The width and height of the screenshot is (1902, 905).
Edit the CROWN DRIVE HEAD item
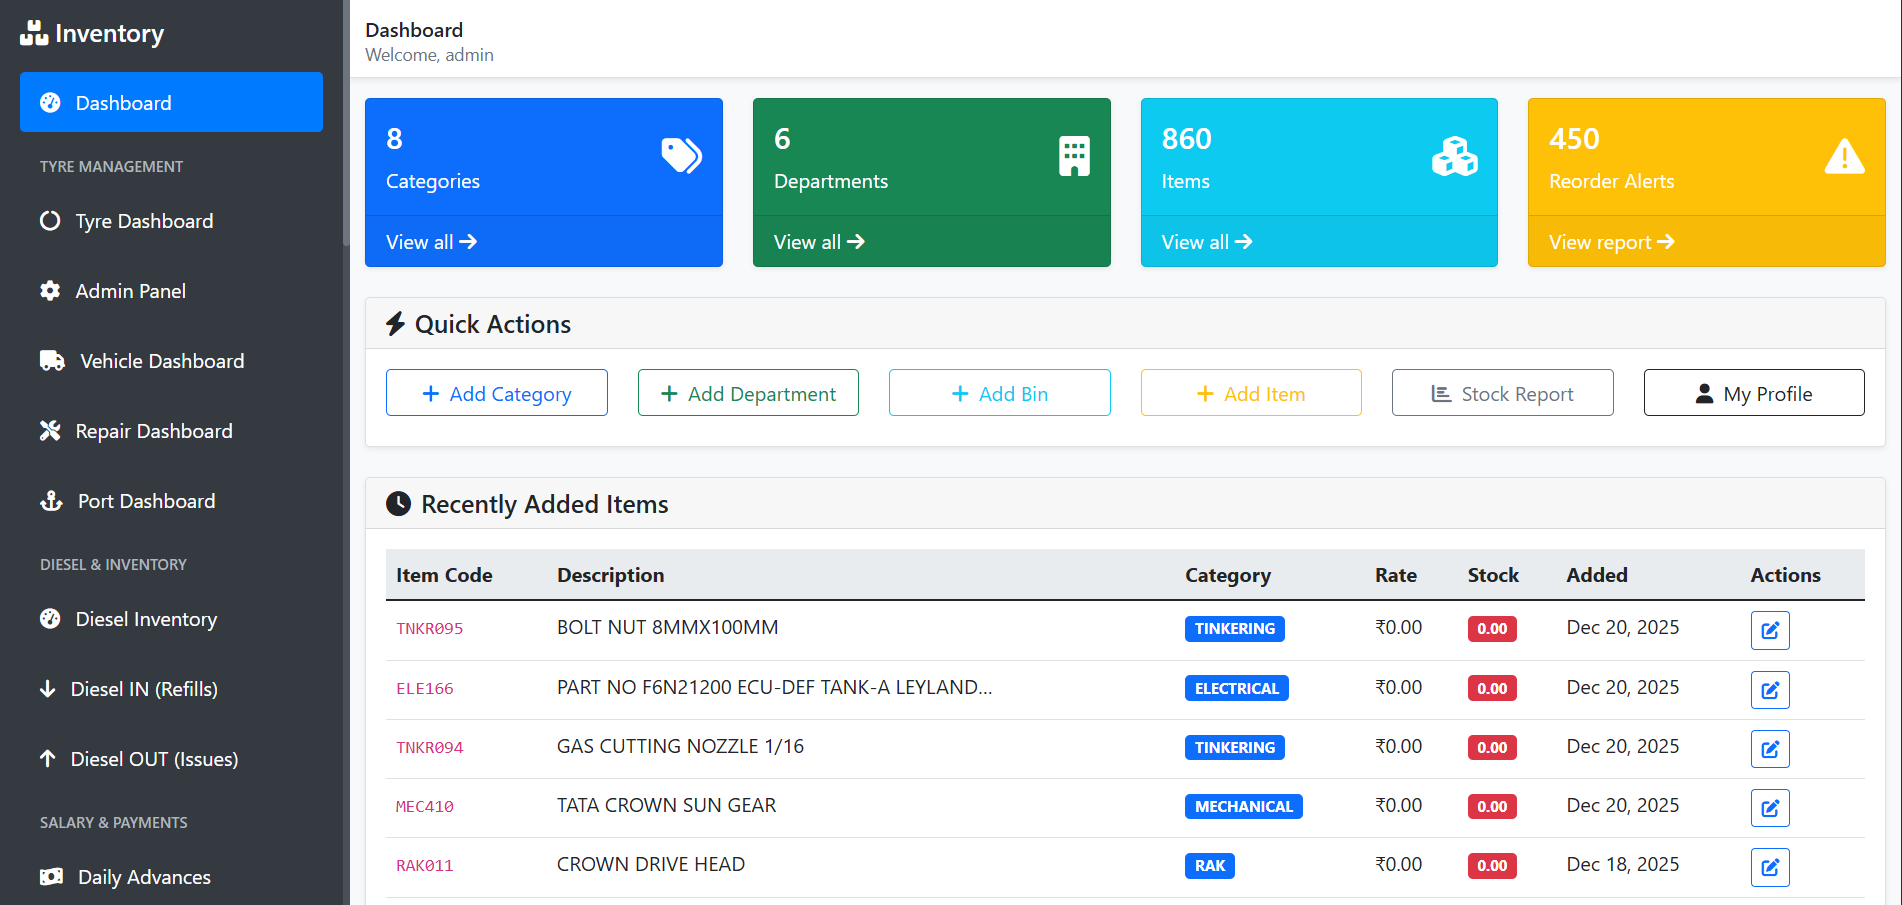pyautogui.click(x=1769, y=867)
